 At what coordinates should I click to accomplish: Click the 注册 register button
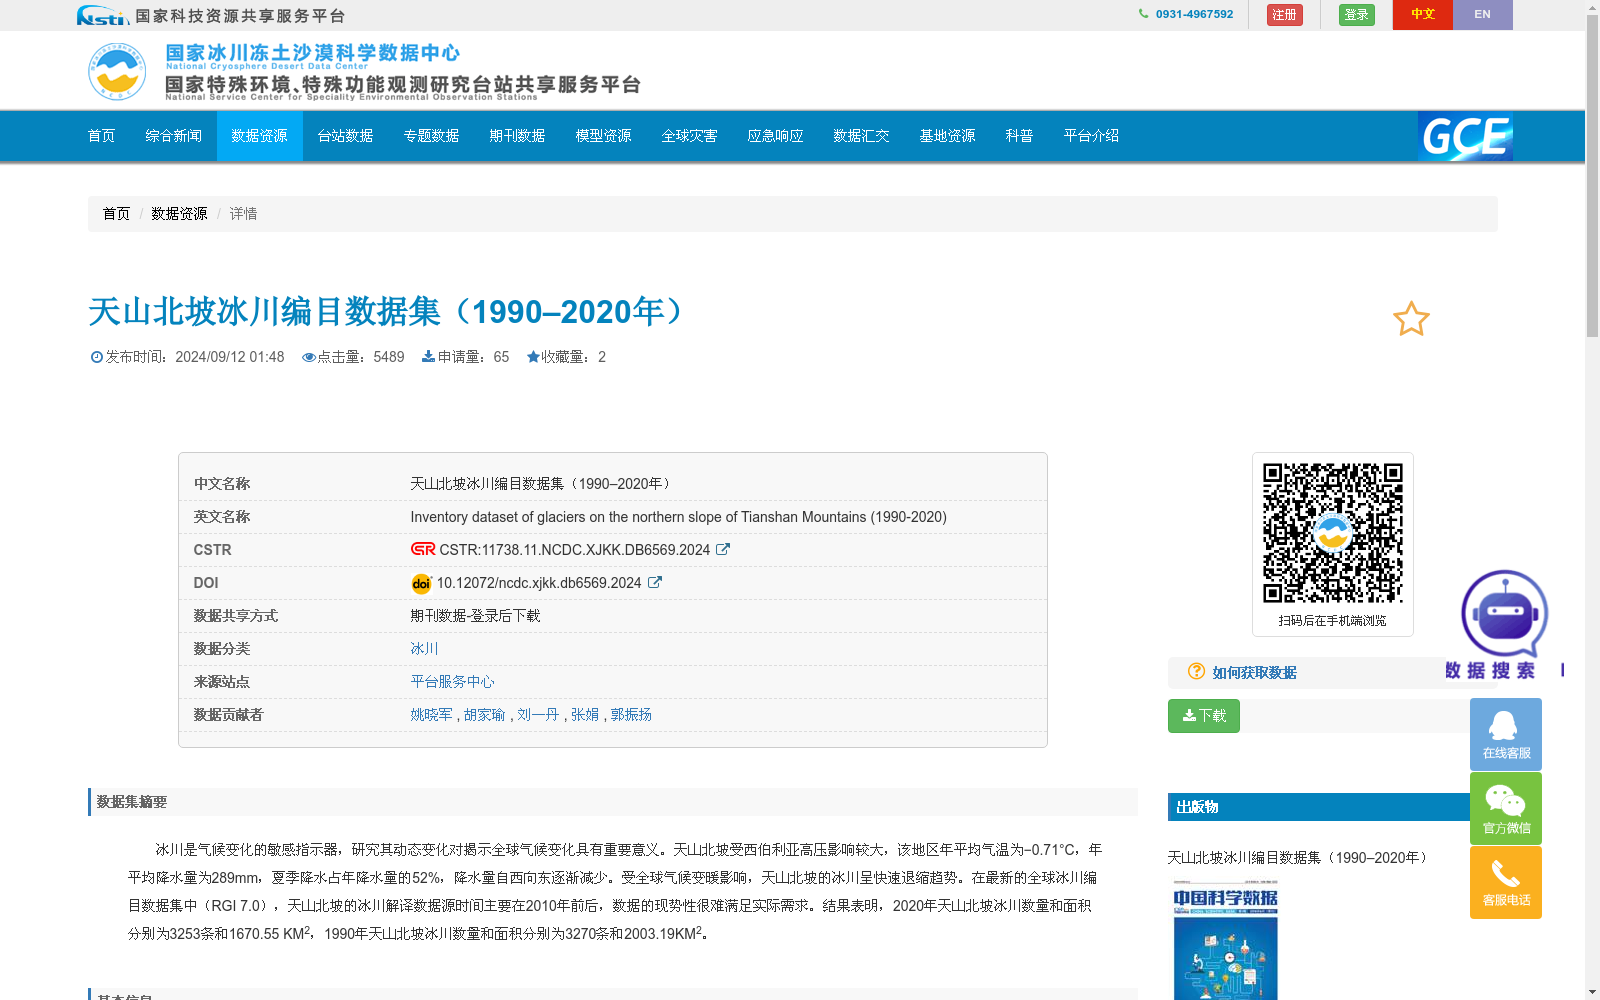pos(1285,15)
